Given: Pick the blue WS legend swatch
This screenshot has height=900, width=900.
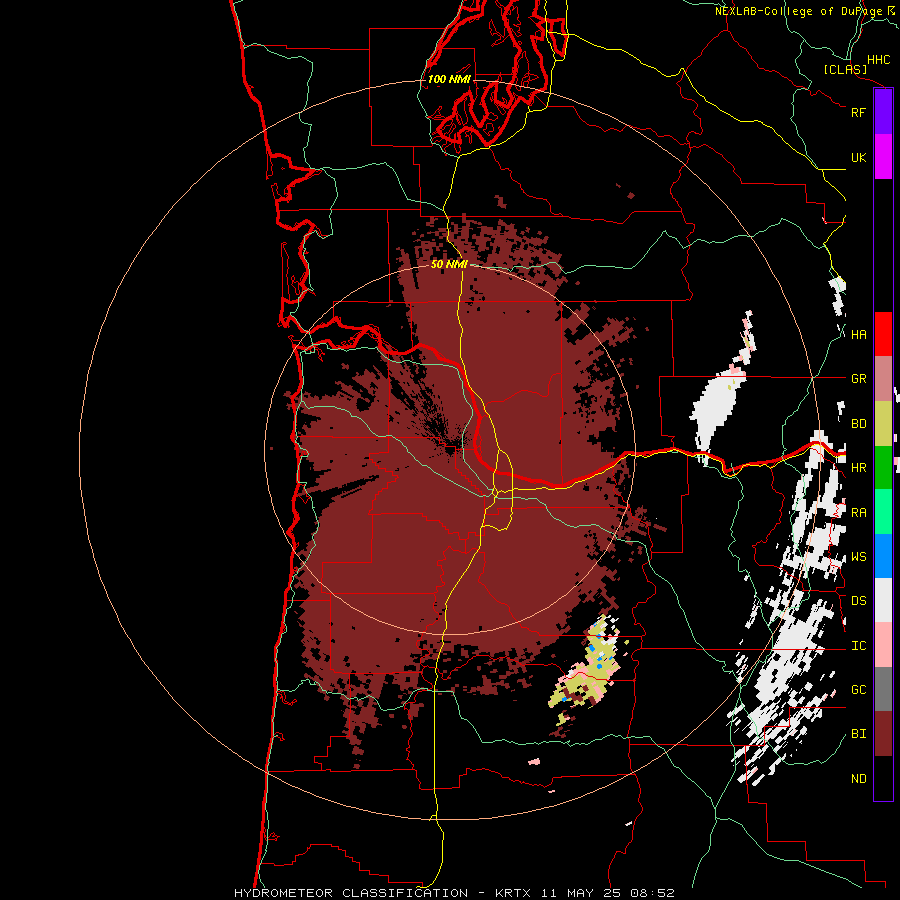Looking at the screenshot, I should (x=883, y=556).
